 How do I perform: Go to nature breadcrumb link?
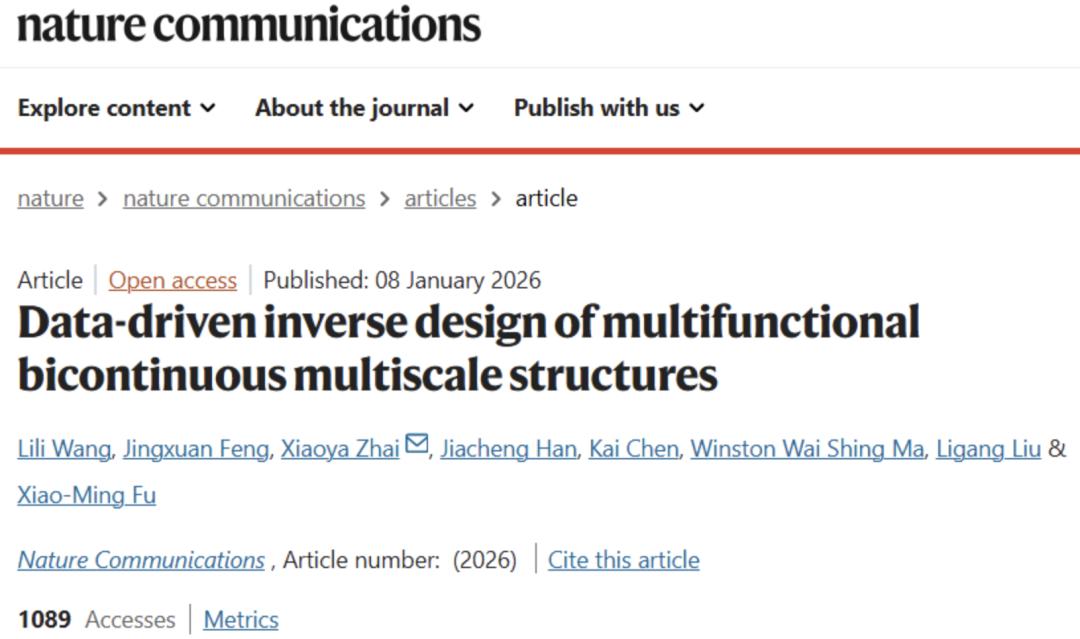(50, 198)
